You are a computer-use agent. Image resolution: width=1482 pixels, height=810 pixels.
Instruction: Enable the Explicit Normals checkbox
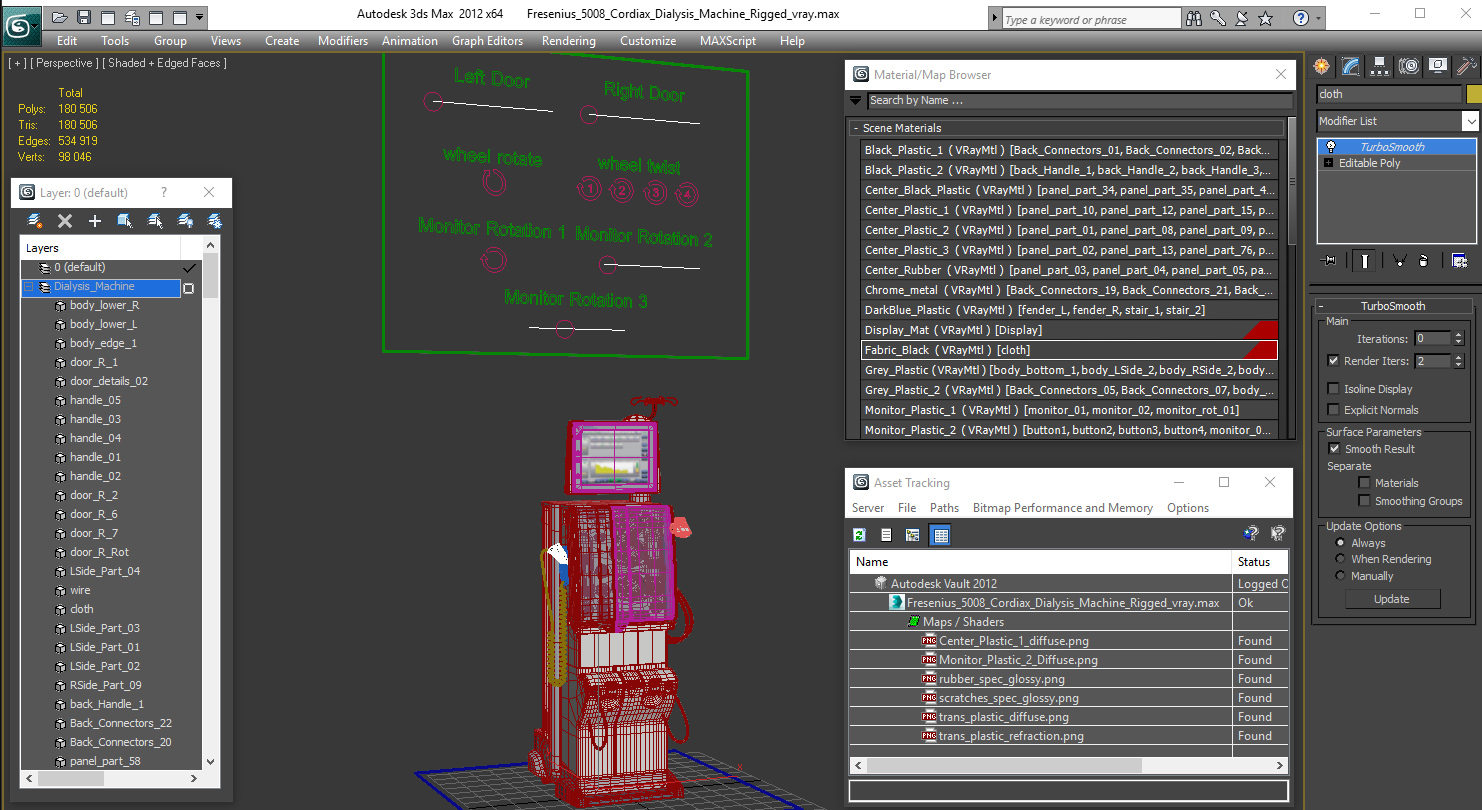click(1333, 410)
